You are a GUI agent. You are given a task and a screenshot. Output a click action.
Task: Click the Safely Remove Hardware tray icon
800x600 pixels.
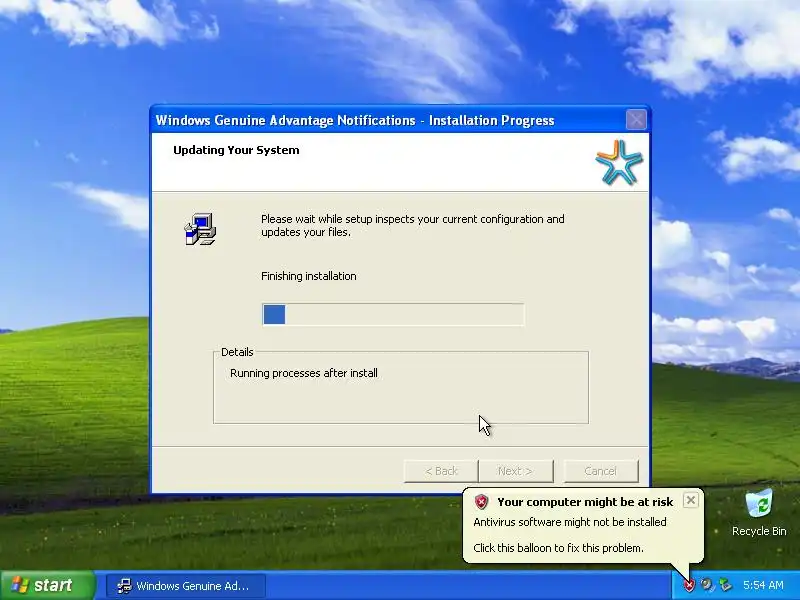pyautogui.click(x=724, y=585)
